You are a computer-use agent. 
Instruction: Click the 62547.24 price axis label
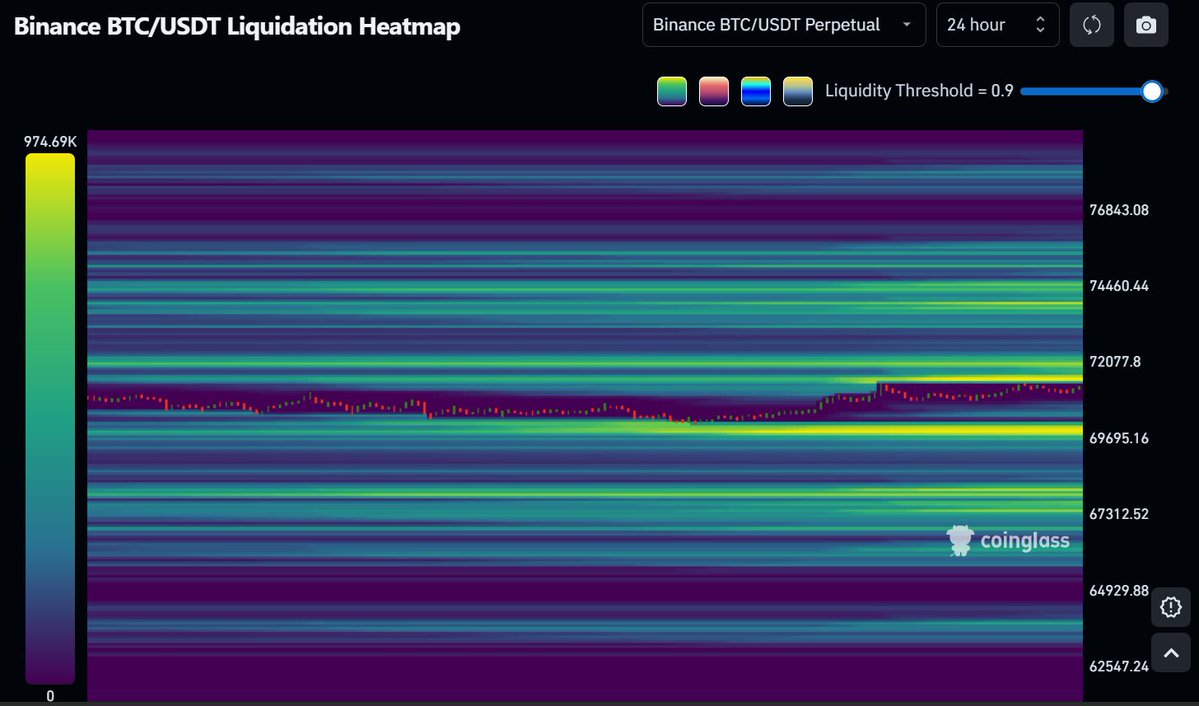[x=1119, y=666]
